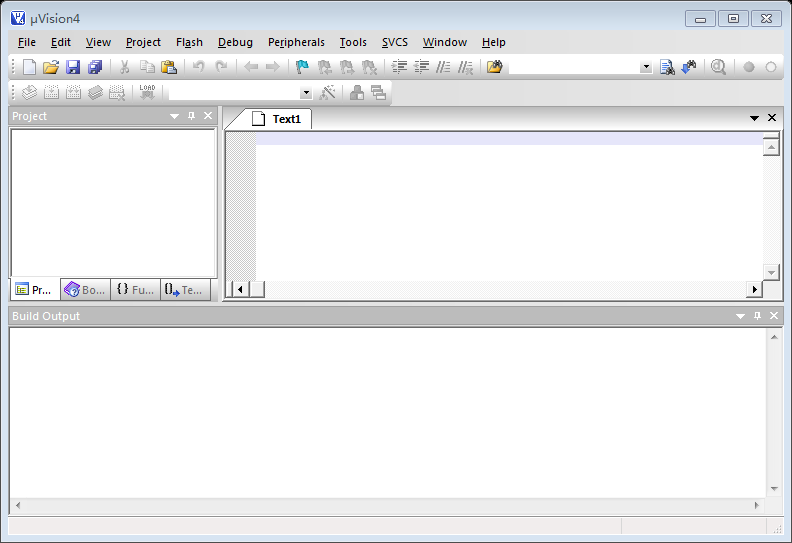This screenshot has width=792, height=543.
Task: Open the SVCS menu
Action: click(x=394, y=42)
